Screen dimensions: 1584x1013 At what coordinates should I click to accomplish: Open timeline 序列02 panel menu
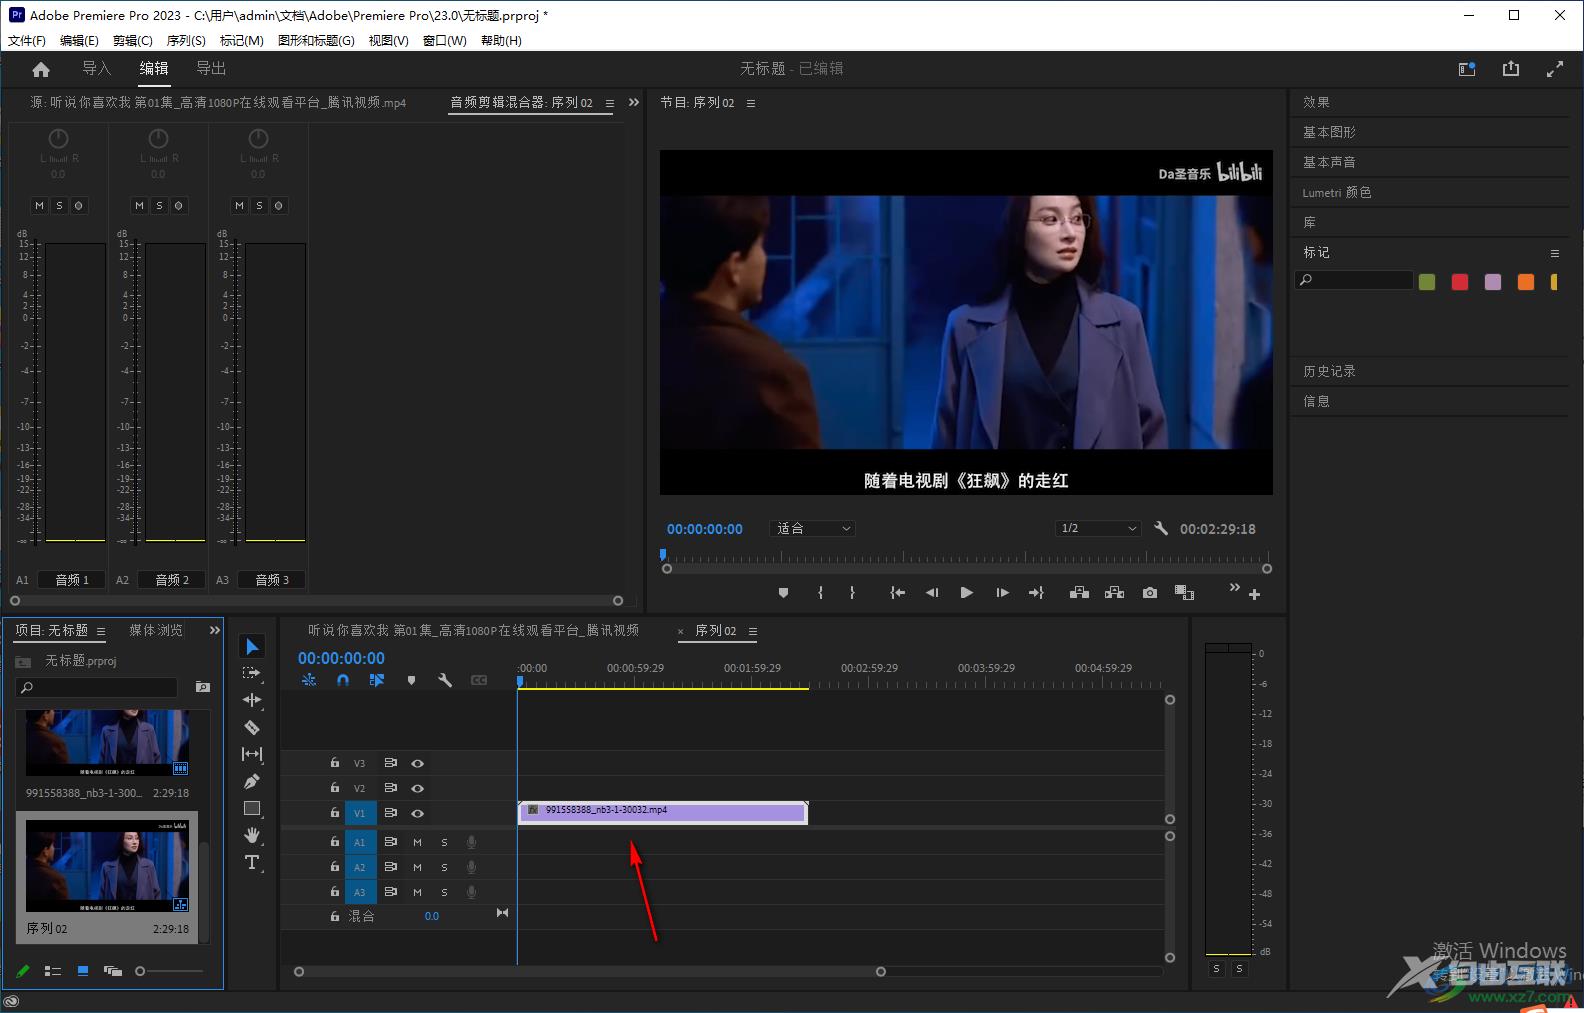(x=753, y=631)
